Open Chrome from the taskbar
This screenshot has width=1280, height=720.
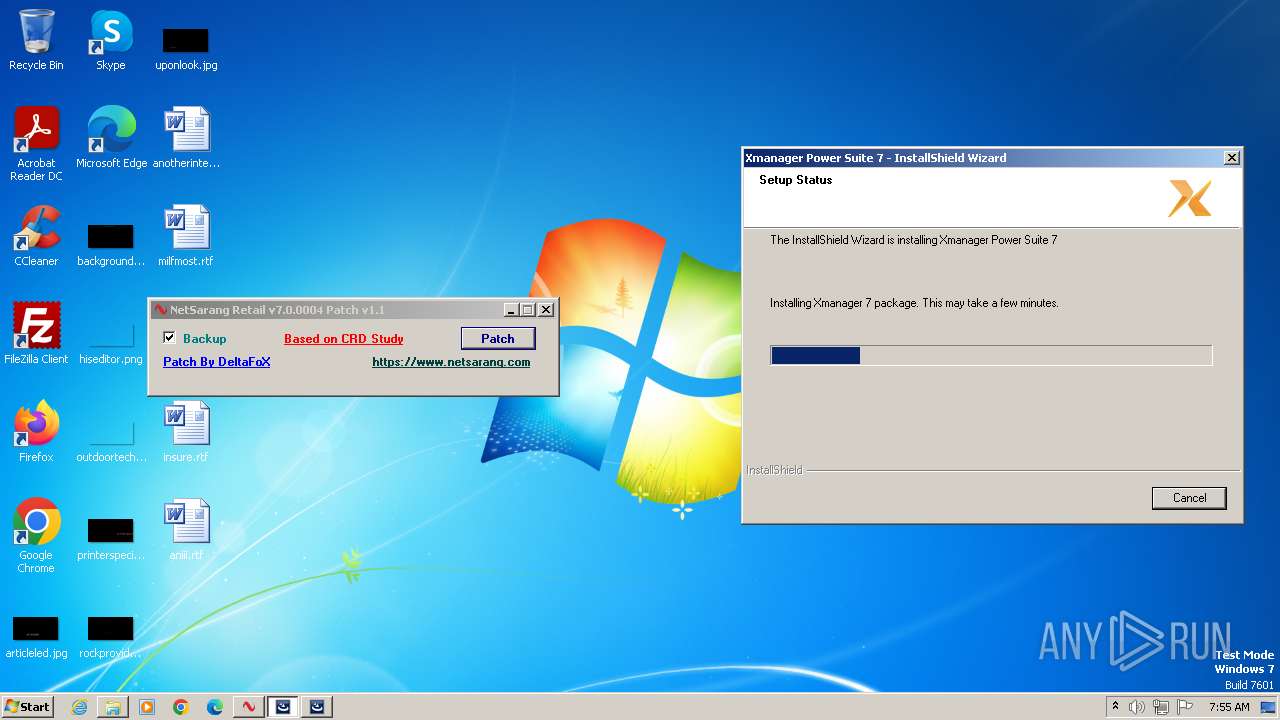[x=181, y=707]
